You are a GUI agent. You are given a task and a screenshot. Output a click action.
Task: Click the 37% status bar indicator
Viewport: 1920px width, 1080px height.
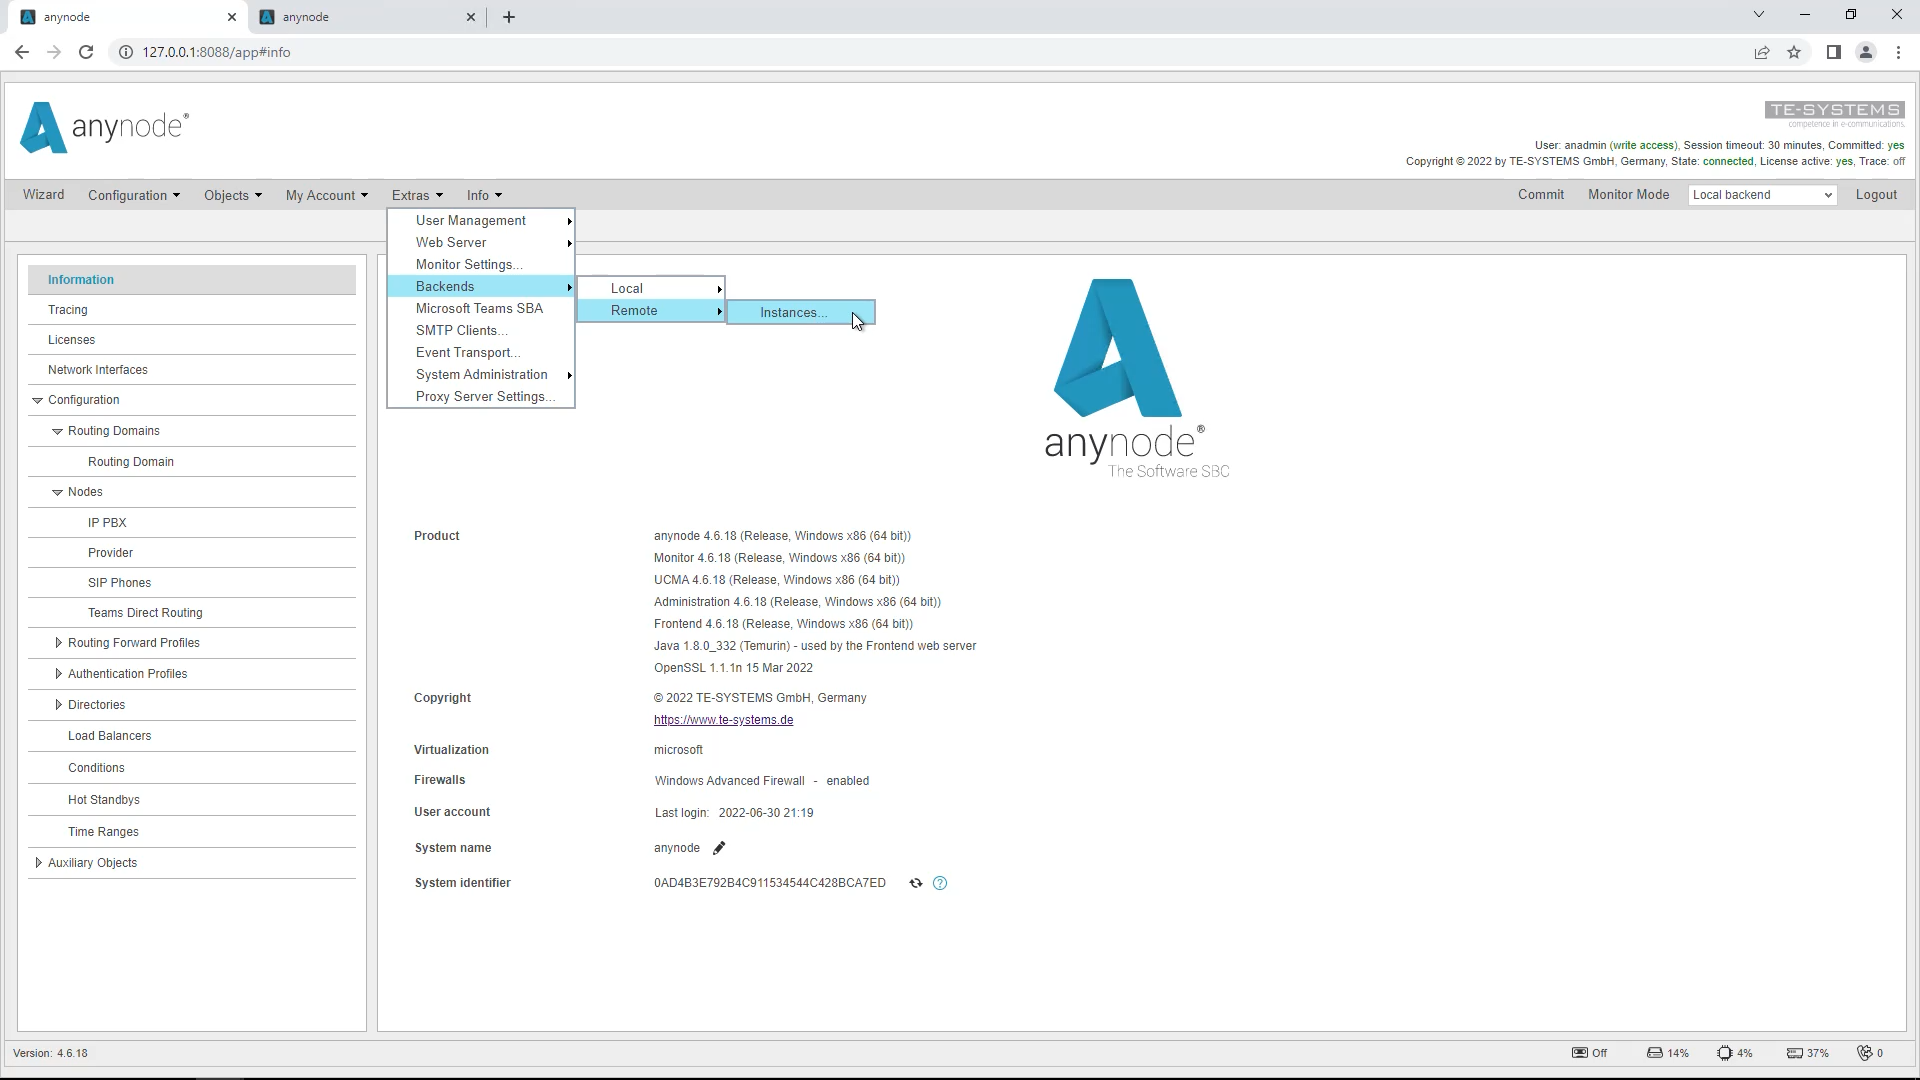(1808, 1053)
